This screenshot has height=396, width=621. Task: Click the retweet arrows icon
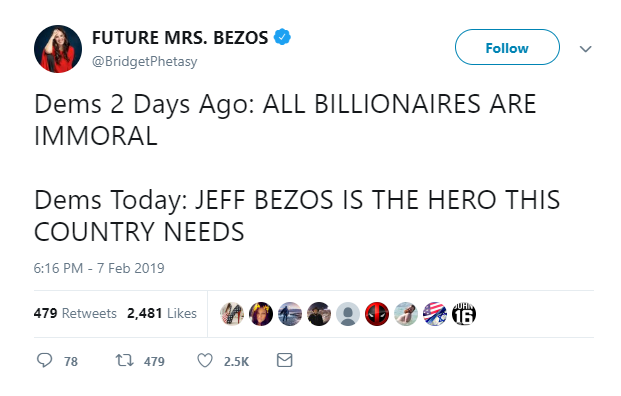124,360
